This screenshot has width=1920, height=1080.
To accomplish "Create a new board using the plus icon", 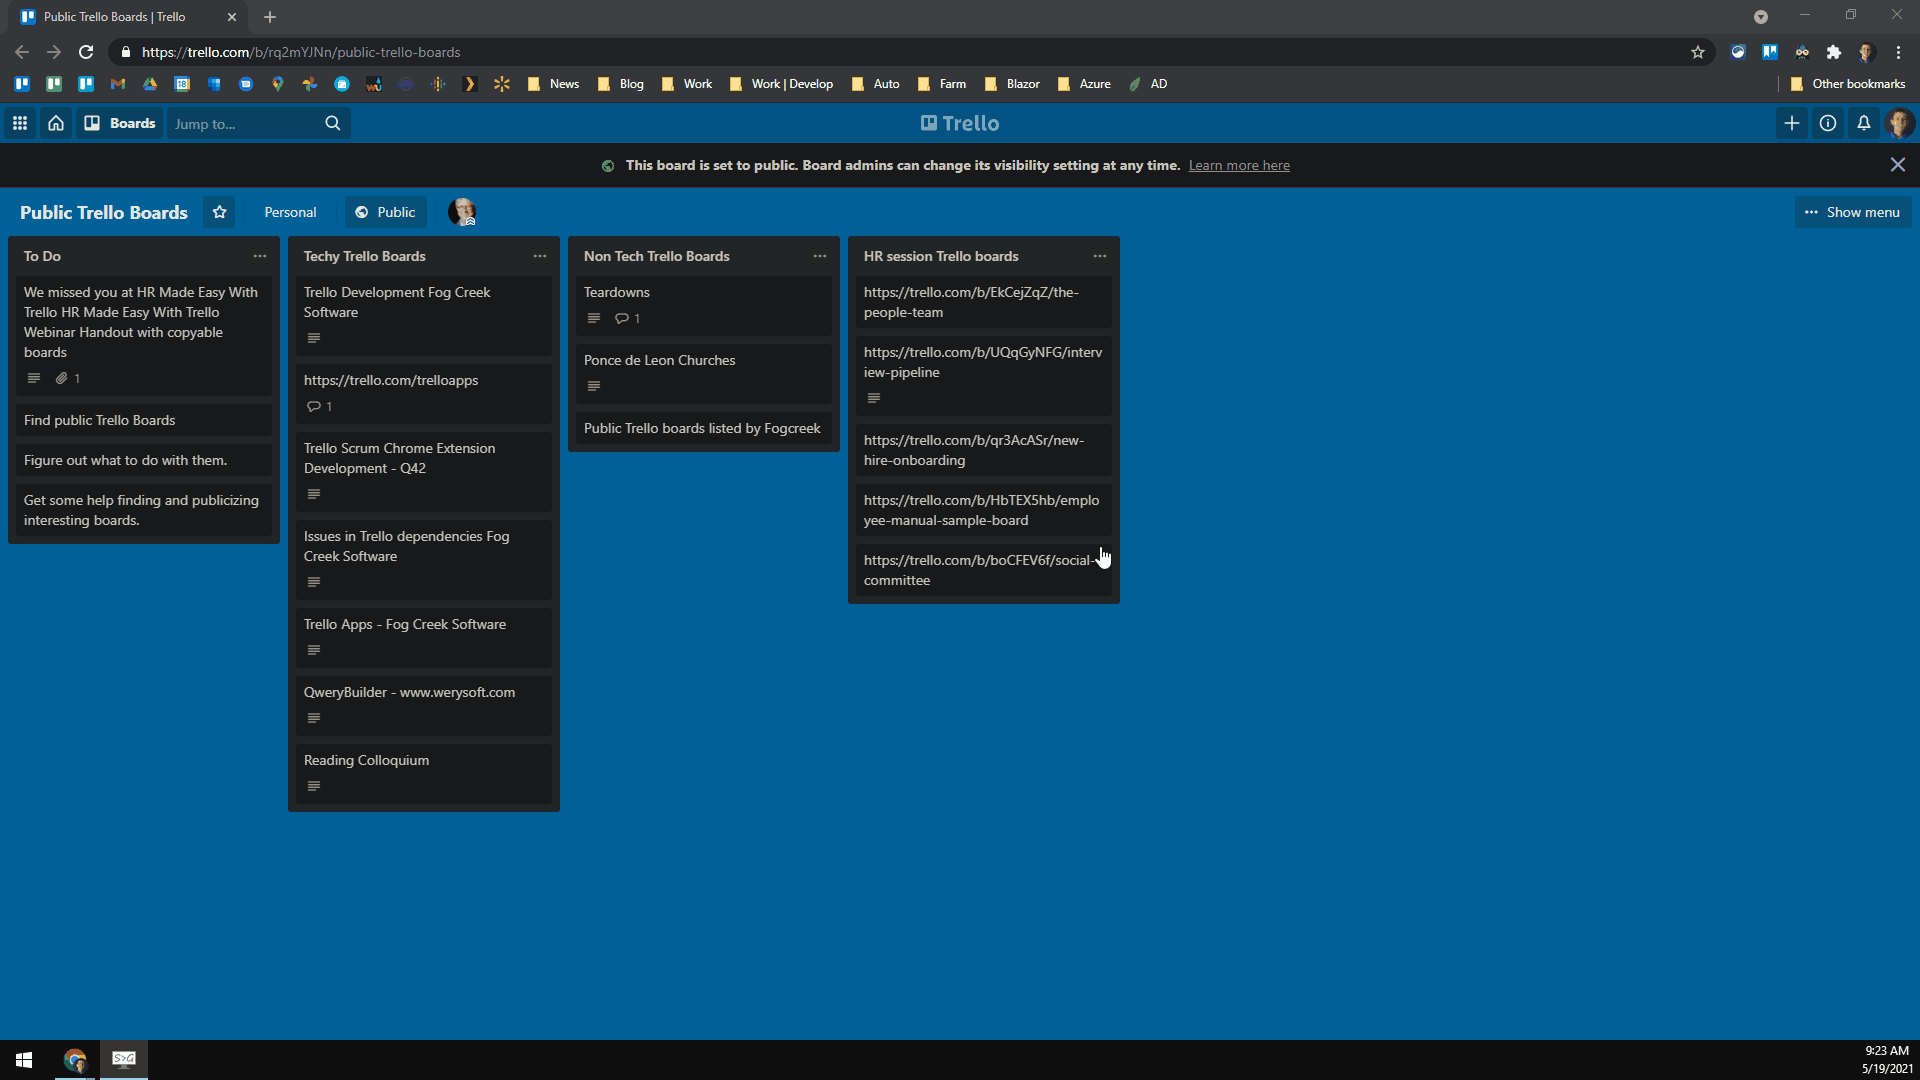I will (1792, 123).
